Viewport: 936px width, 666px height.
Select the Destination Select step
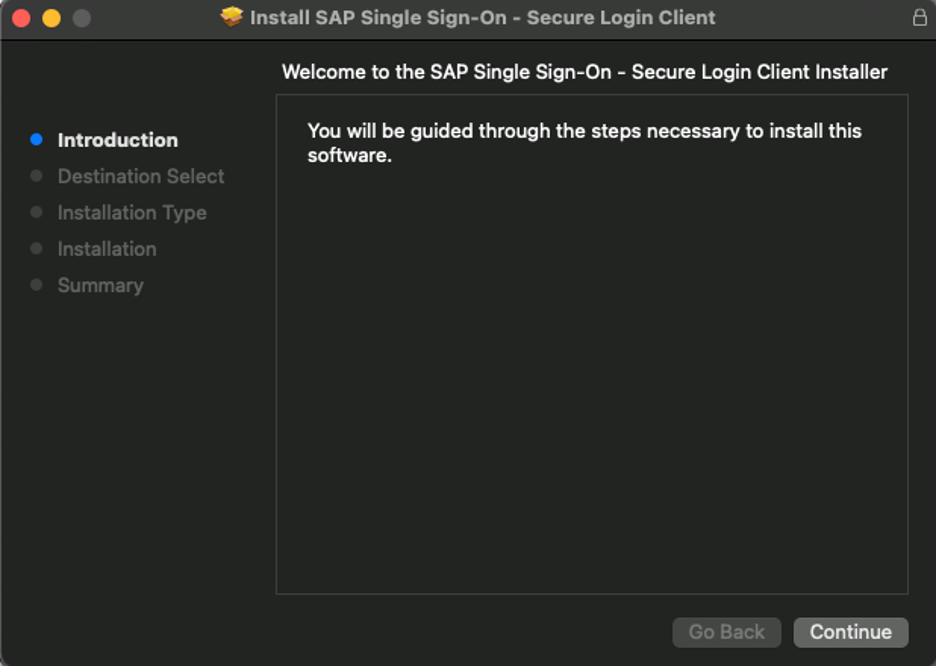tap(141, 176)
